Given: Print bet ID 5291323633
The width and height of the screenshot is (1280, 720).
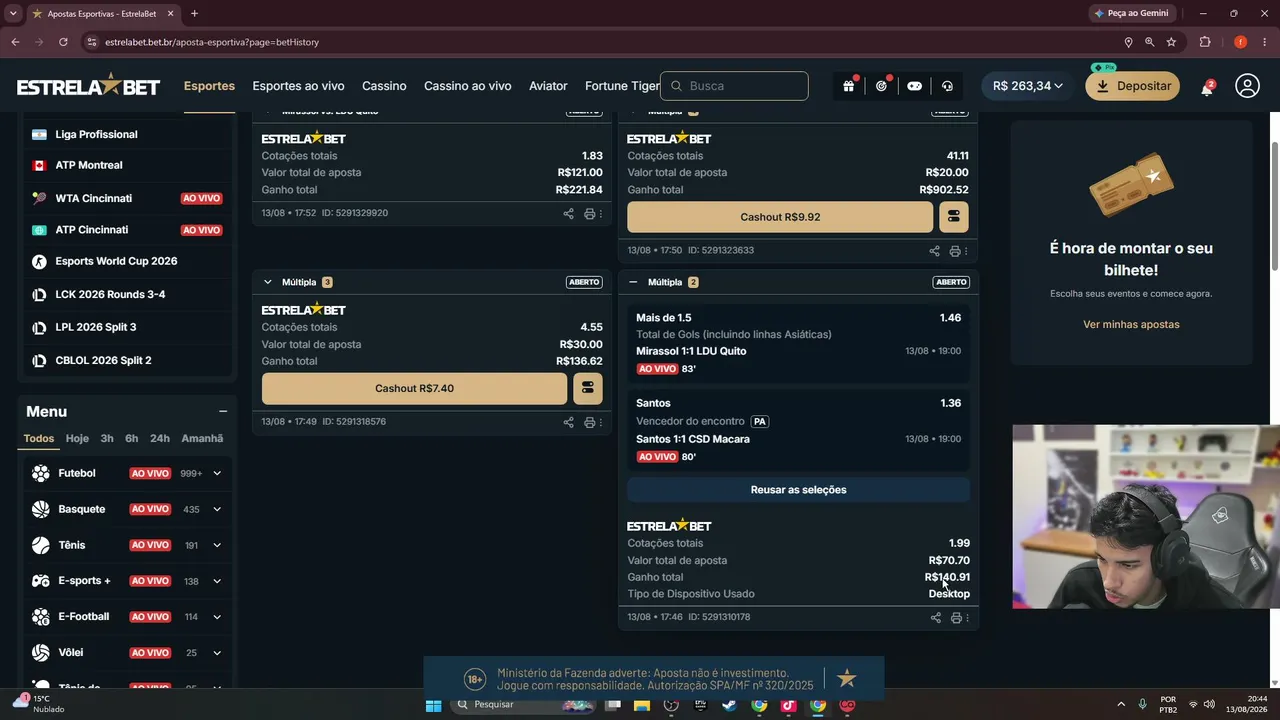Looking at the screenshot, I should [x=955, y=251].
